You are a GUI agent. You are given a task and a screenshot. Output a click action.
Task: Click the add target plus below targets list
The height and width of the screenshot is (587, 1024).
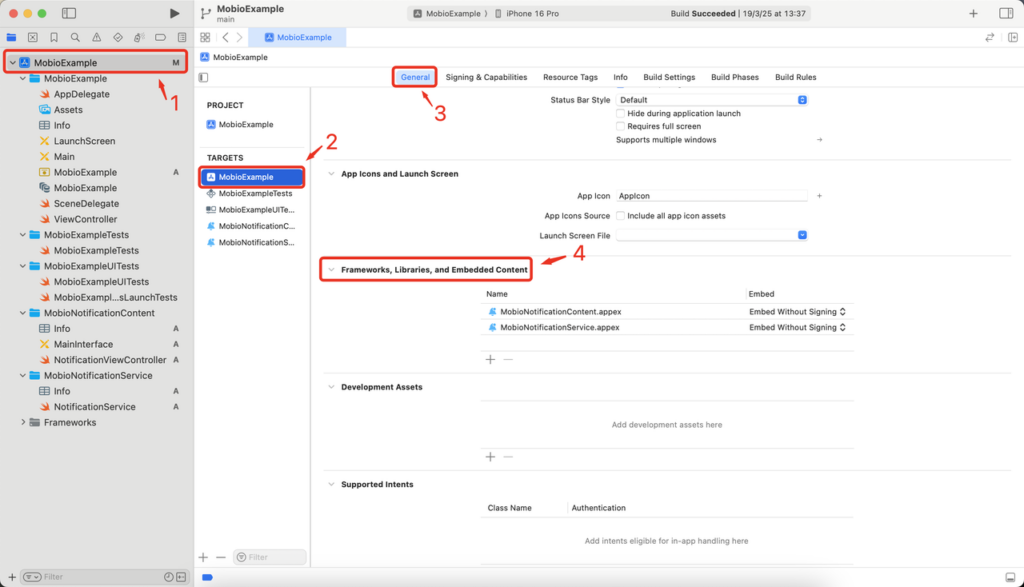point(204,557)
